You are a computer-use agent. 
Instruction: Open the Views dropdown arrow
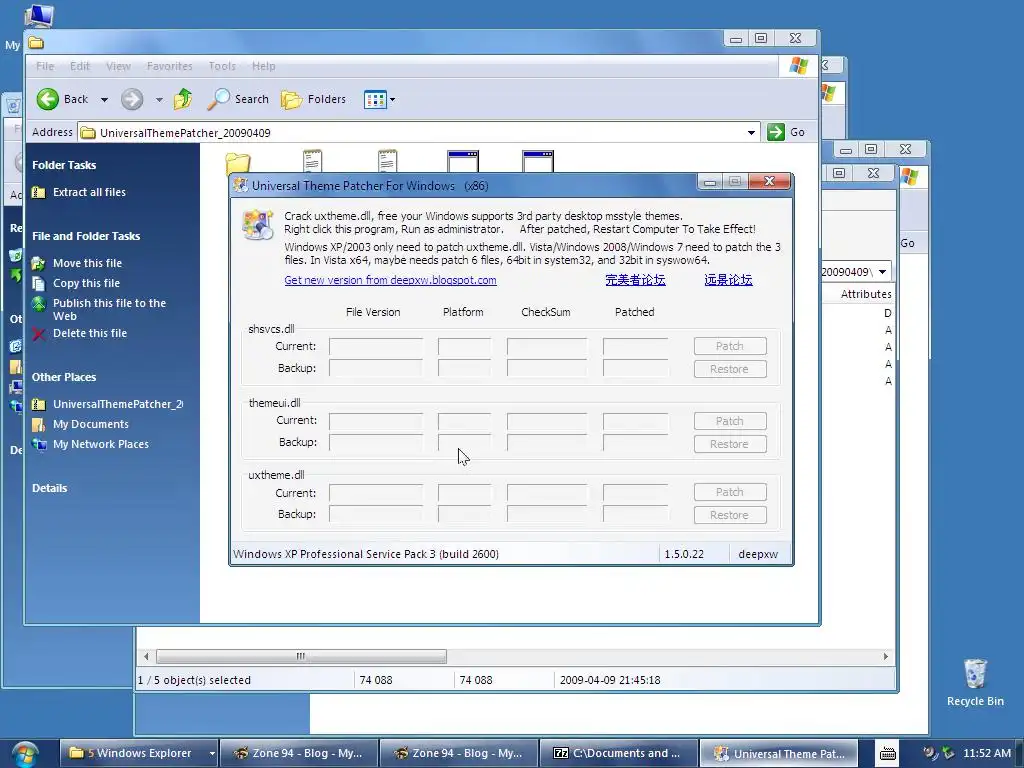(392, 100)
